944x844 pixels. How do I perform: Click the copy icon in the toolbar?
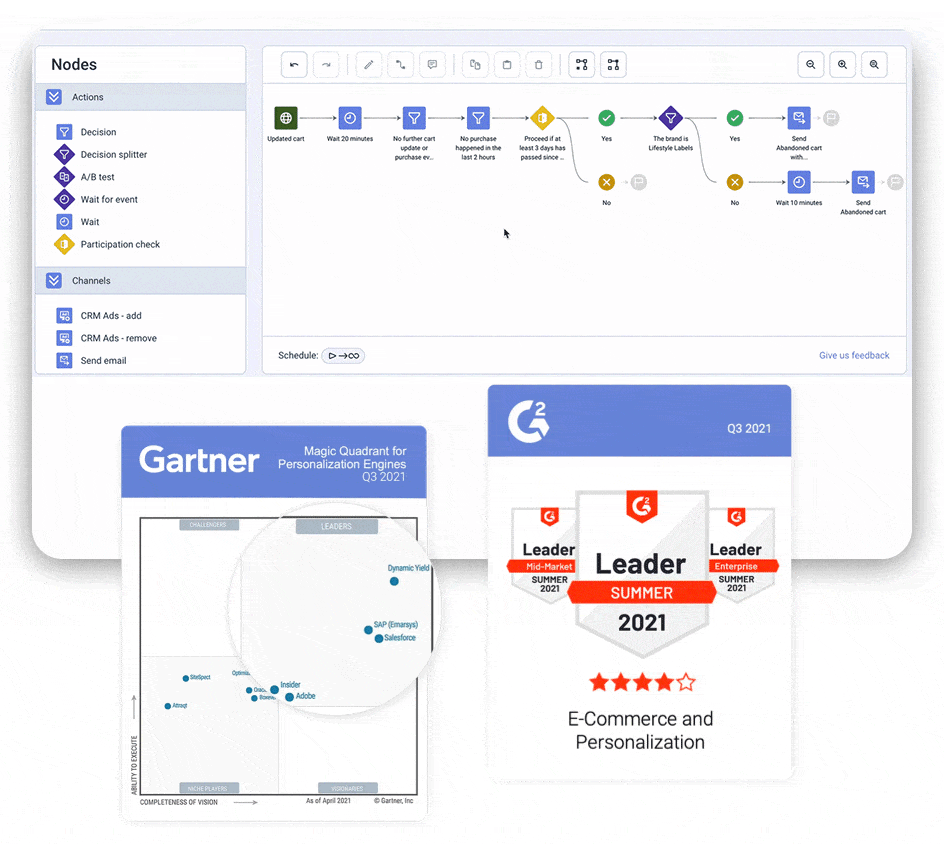click(475, 64)
